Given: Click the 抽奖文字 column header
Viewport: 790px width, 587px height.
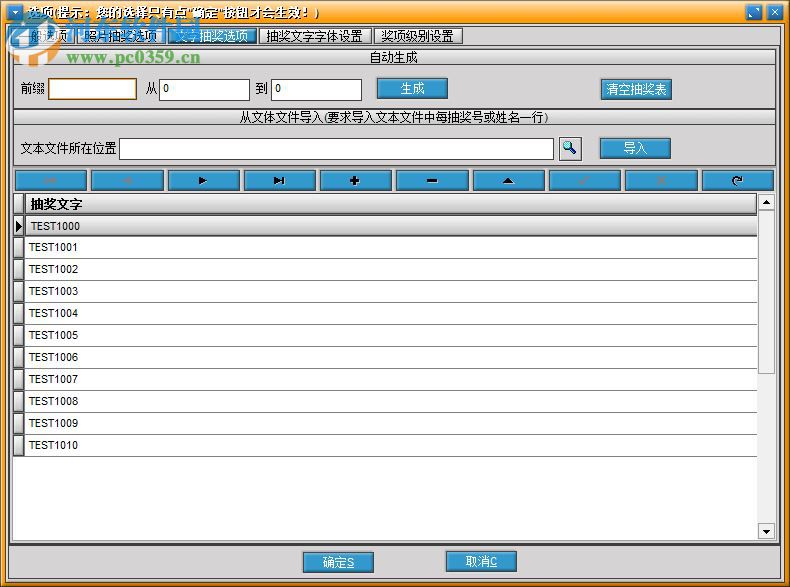Looking at the screenshot, I should point(390,204).
